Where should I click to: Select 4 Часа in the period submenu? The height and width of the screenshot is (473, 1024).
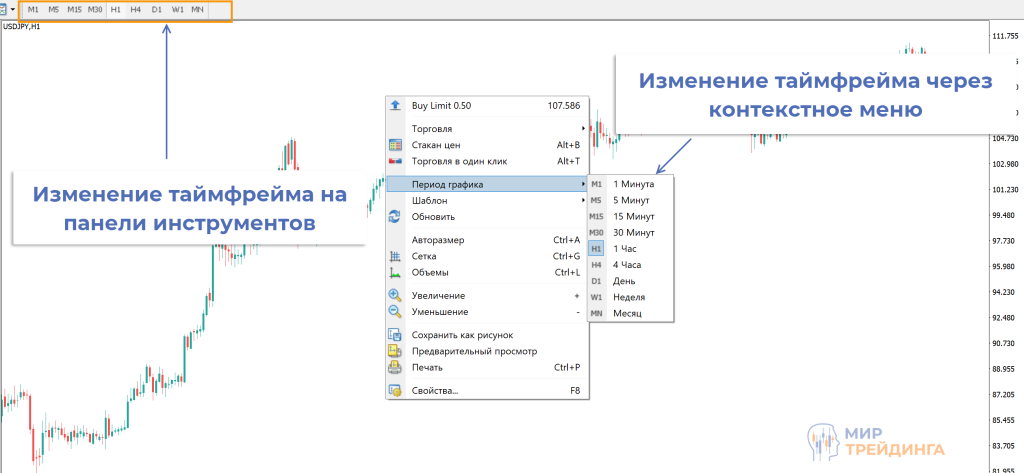[626, 265]
